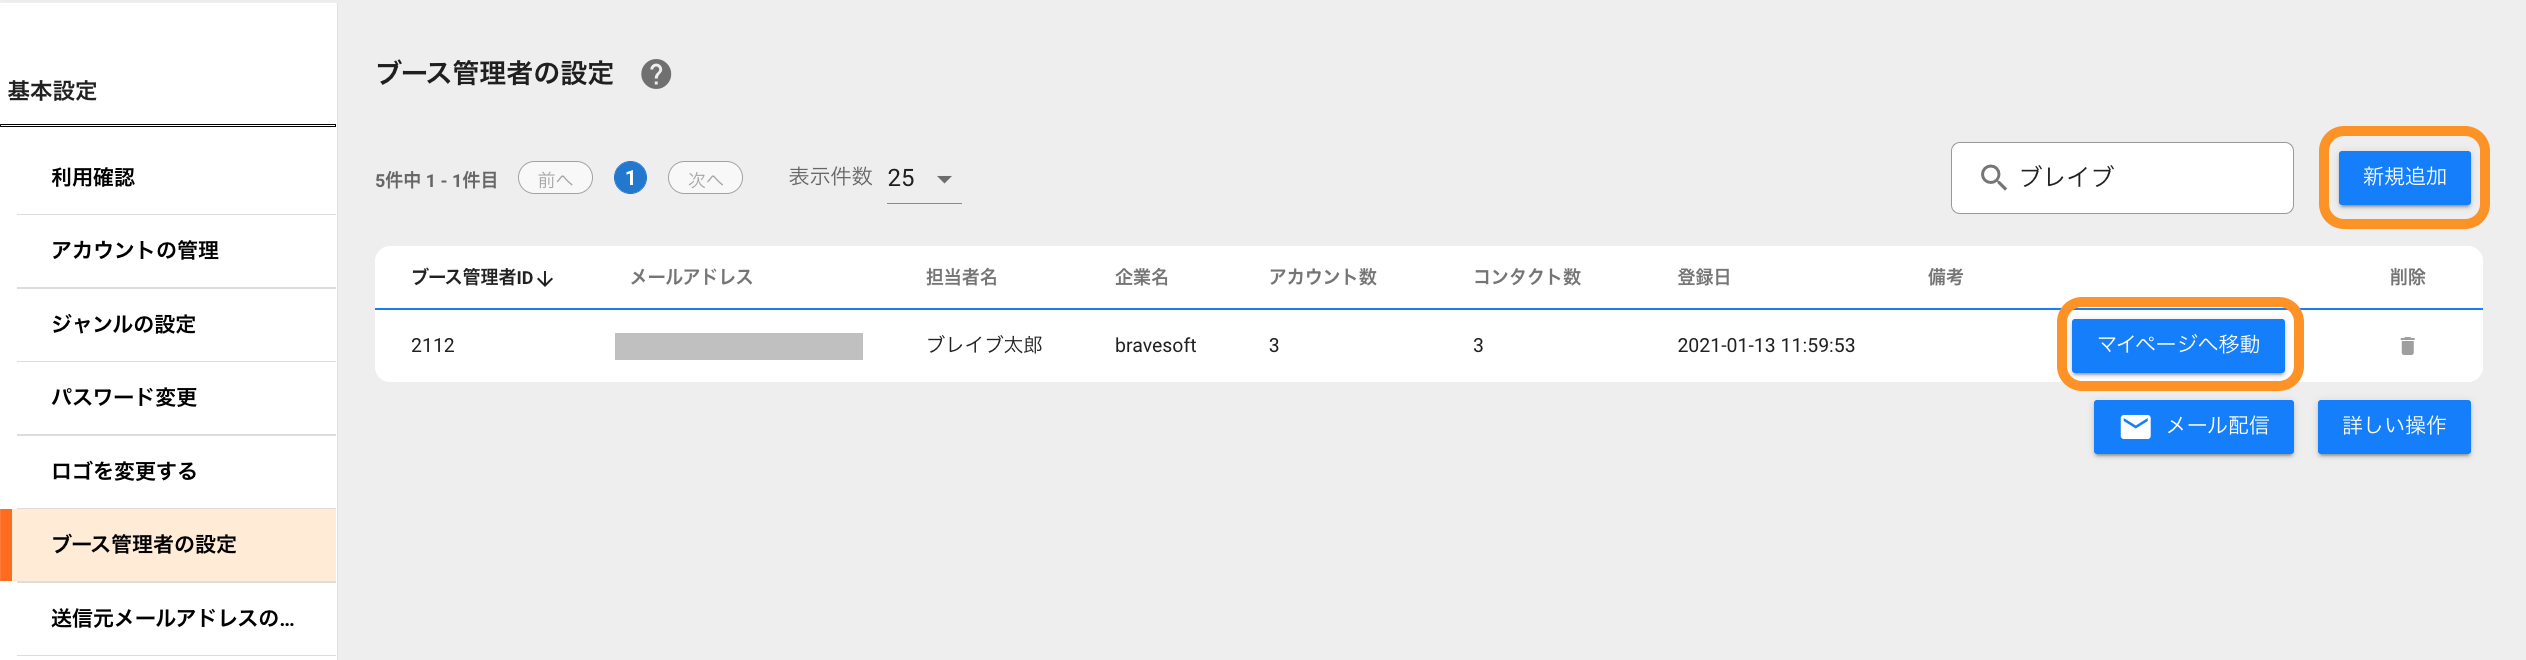Go to next page with 次へ
2526x660 pixels.
point(705,179)
